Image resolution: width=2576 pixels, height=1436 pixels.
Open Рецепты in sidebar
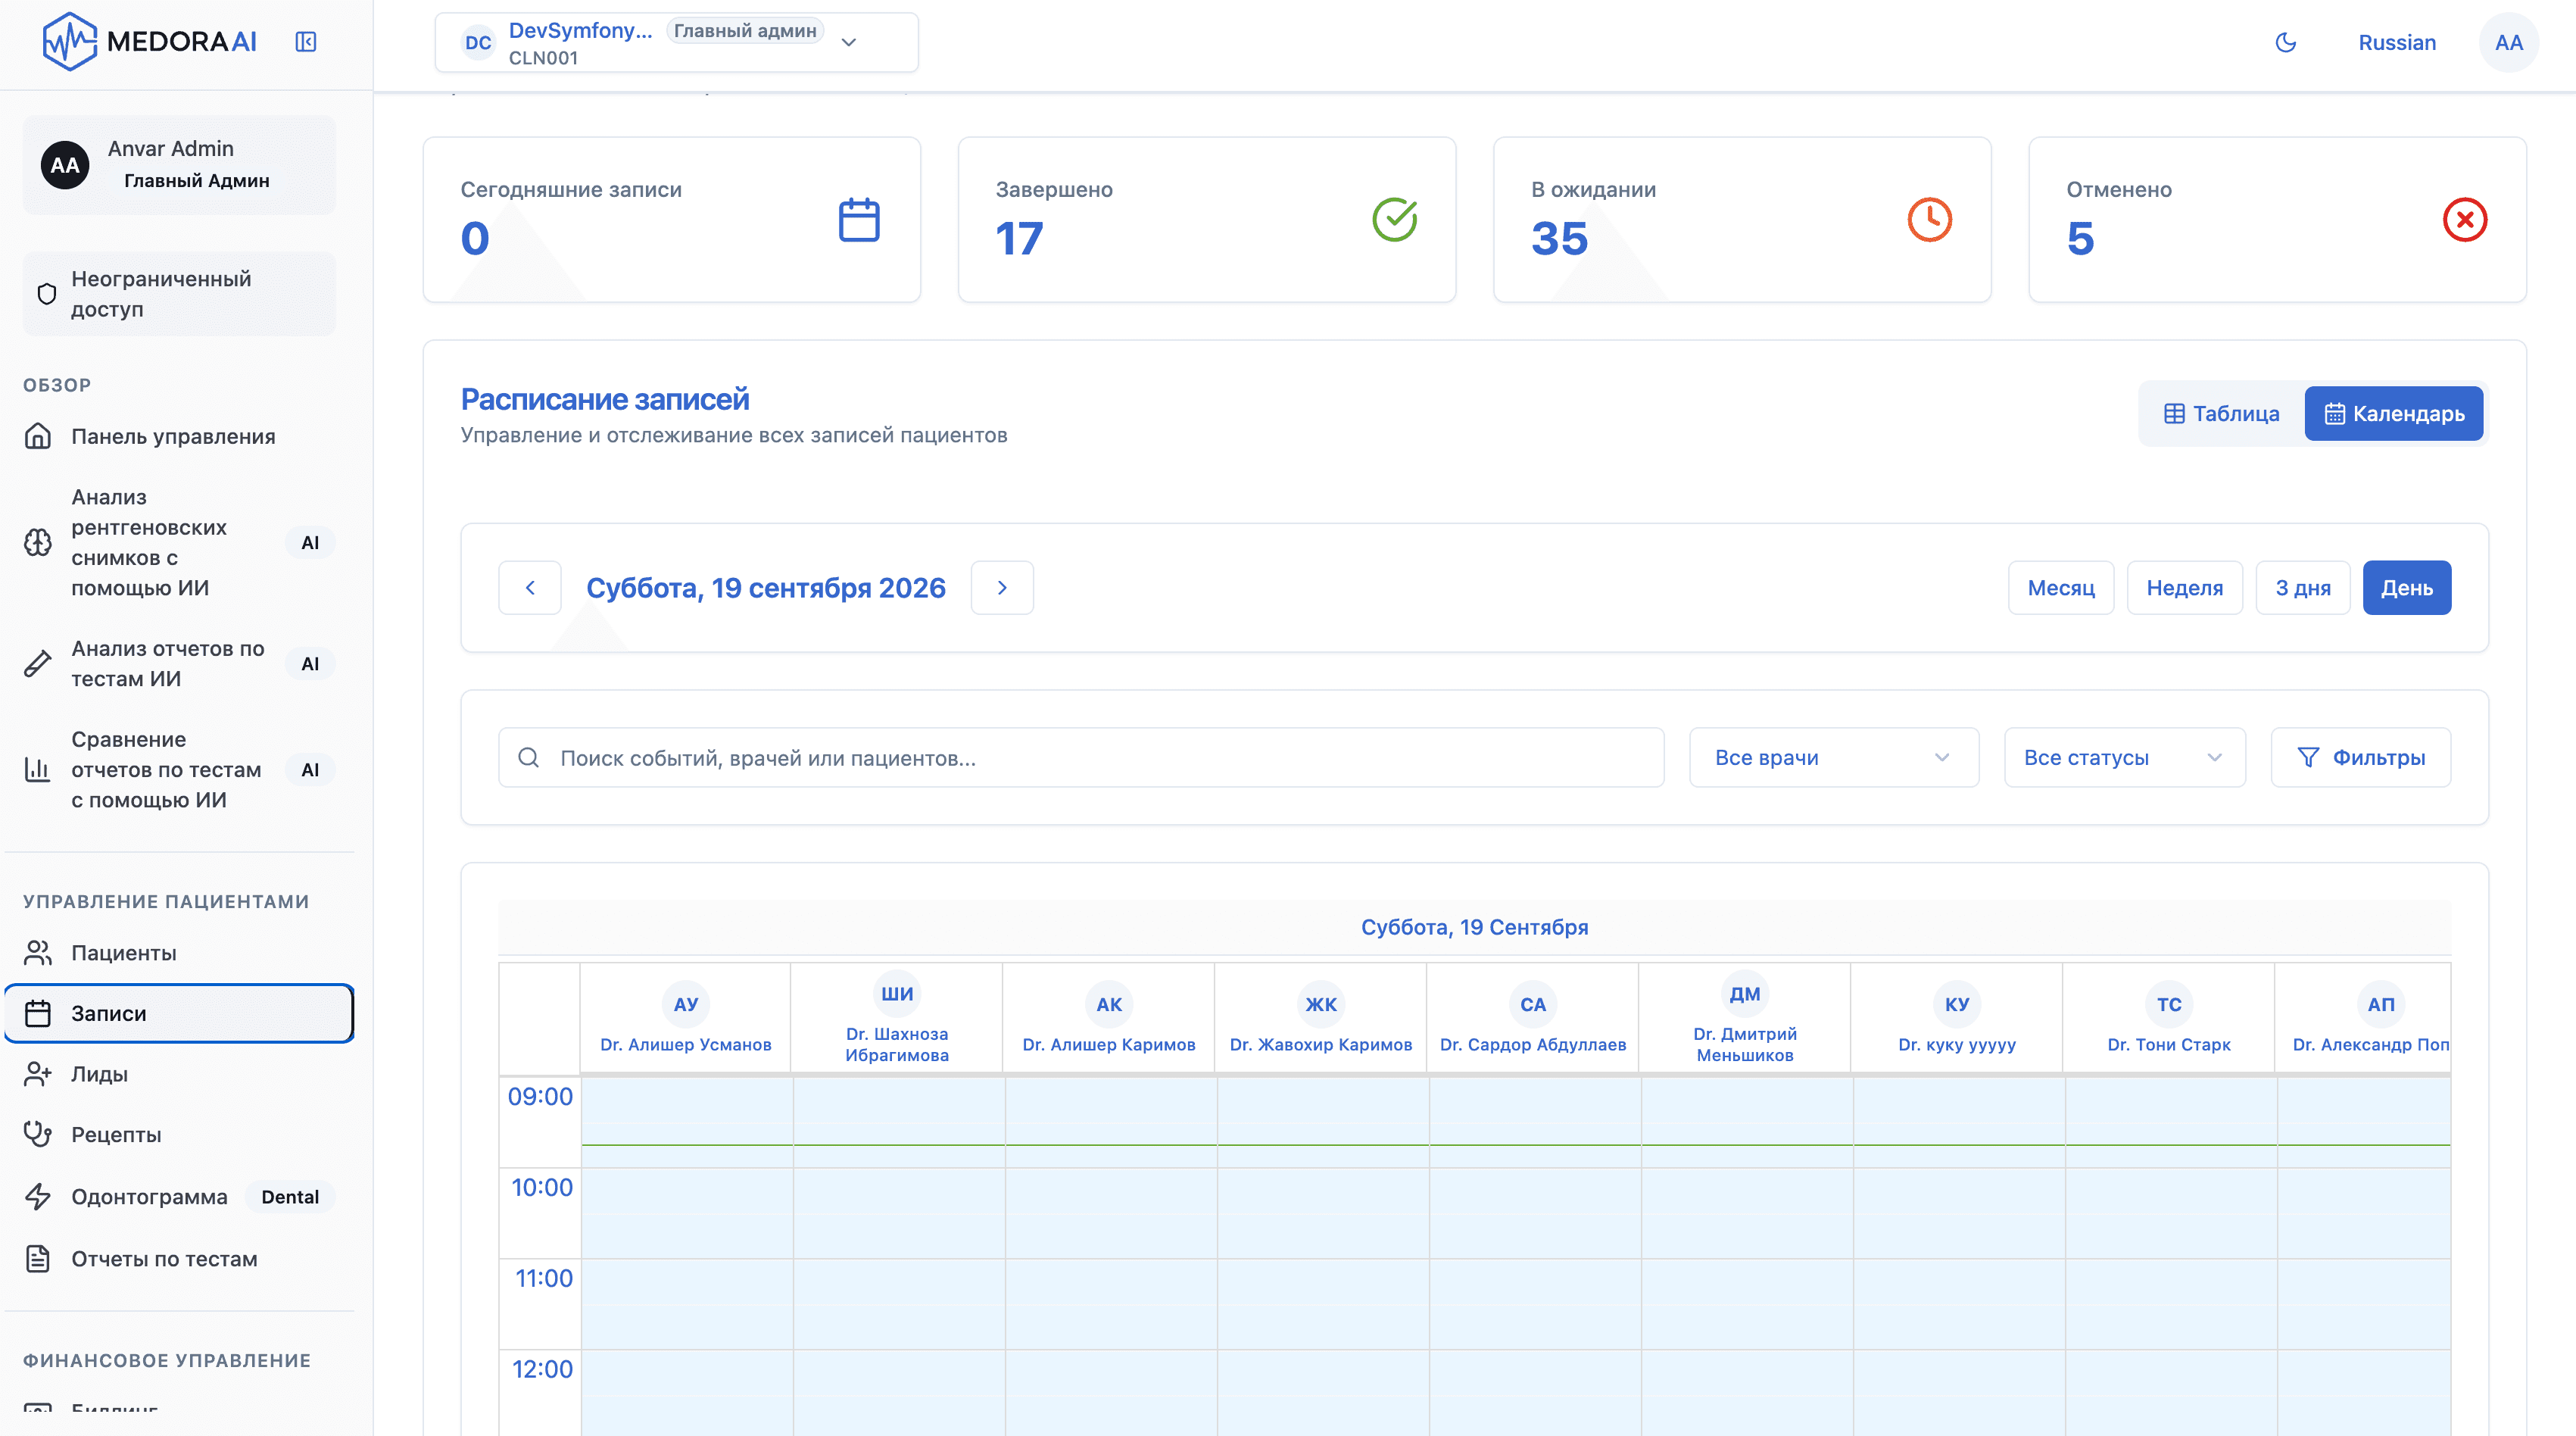pos(179,1135)
